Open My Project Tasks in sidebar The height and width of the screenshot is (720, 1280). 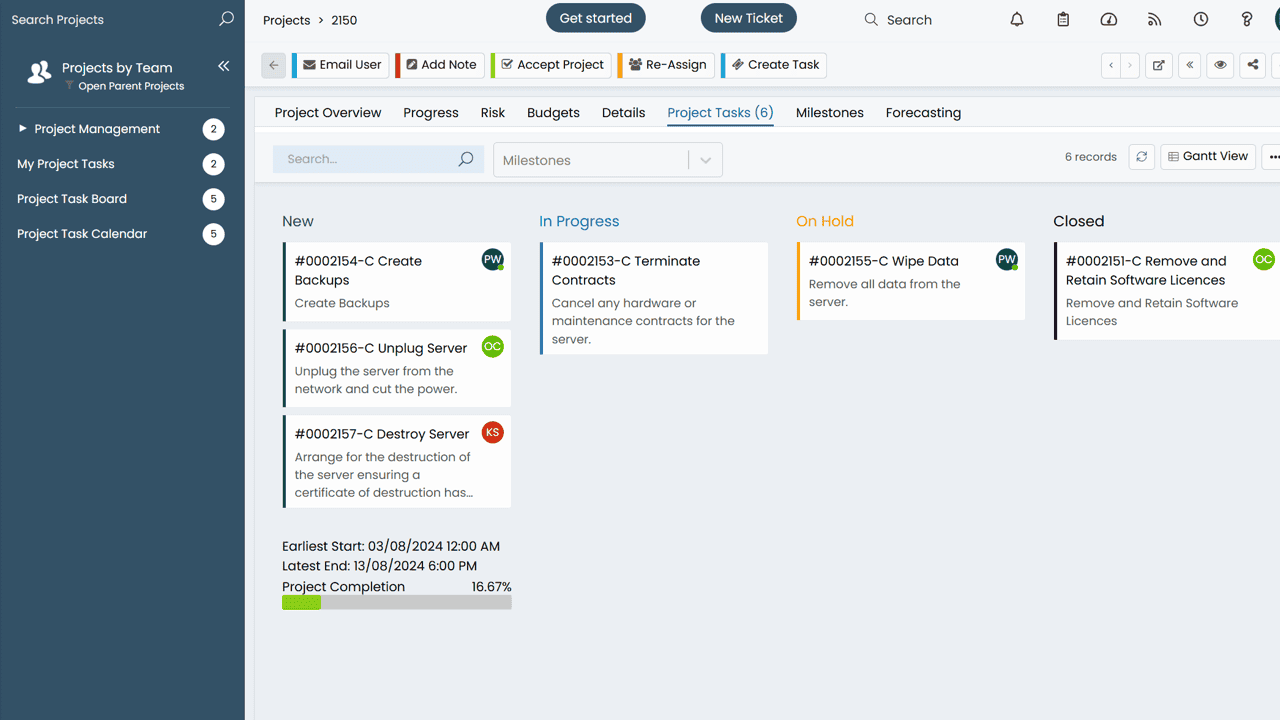pyautogui.click(x=66, y=164)
